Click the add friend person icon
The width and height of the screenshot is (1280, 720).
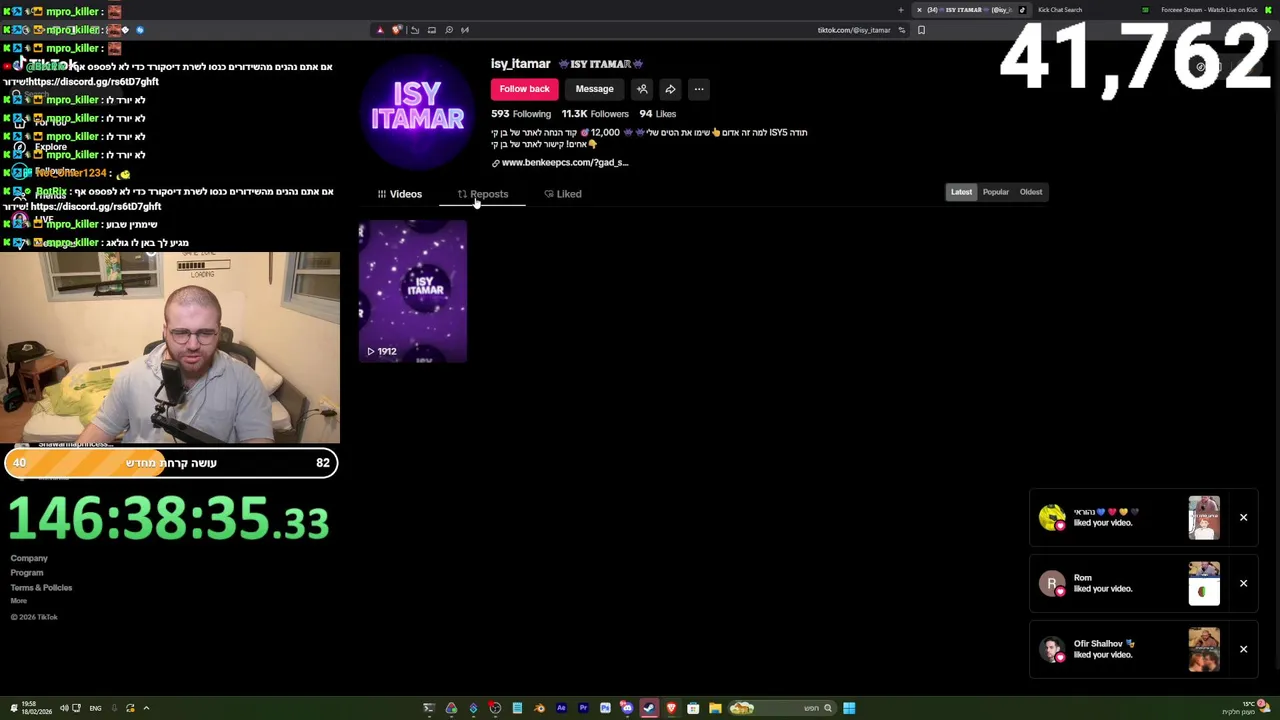(x=642, y=89)
